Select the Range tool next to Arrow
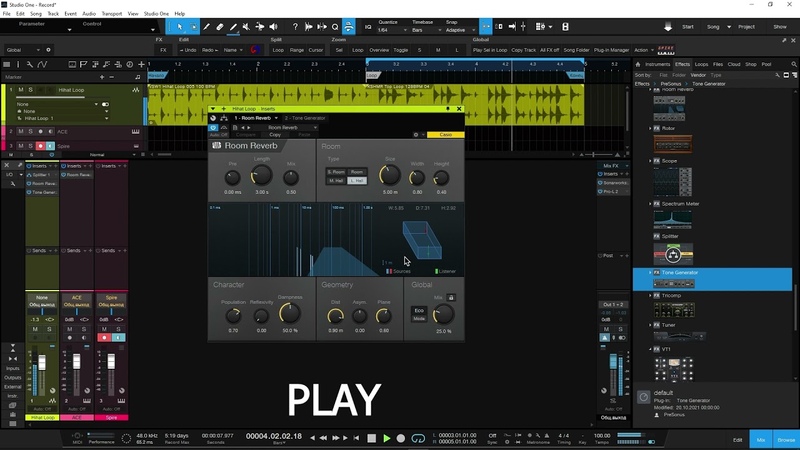 click(x=193, y=27)
